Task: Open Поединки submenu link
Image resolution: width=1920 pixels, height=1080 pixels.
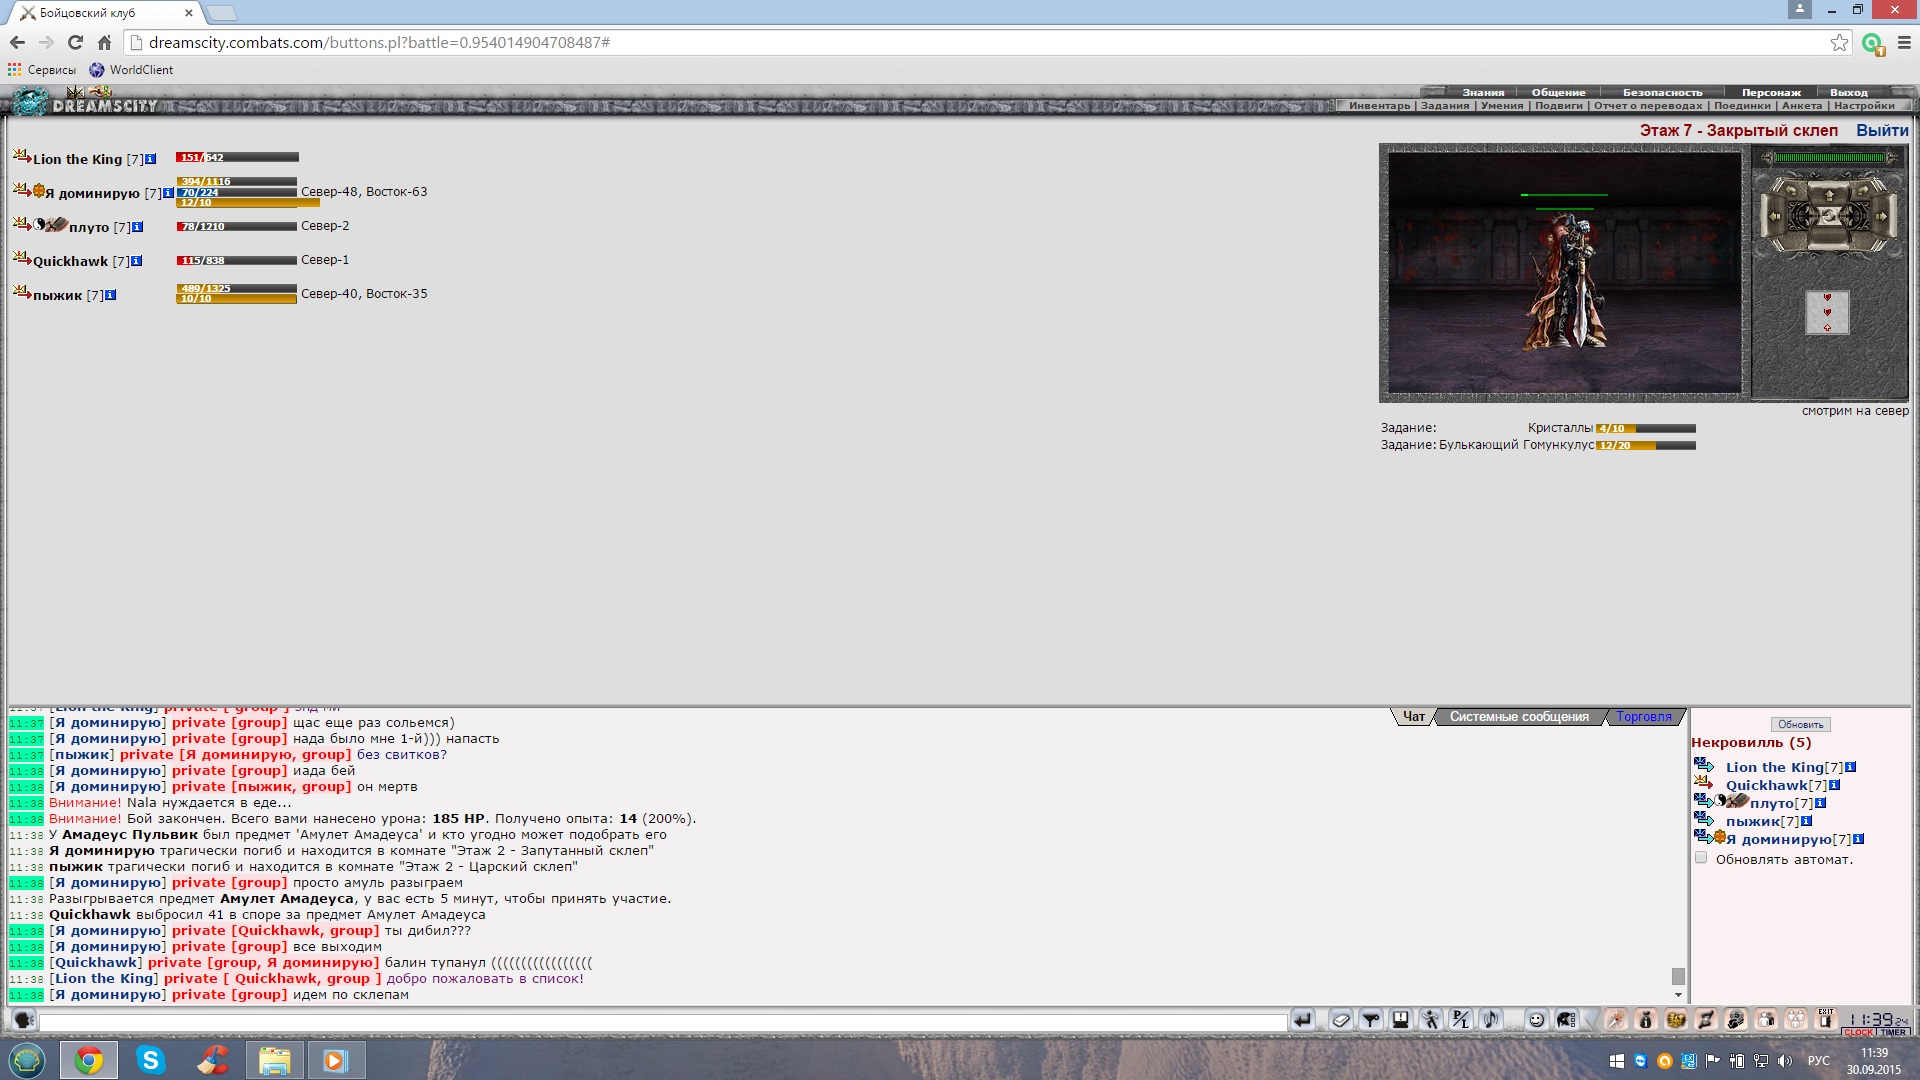Action: [1742, 105]
